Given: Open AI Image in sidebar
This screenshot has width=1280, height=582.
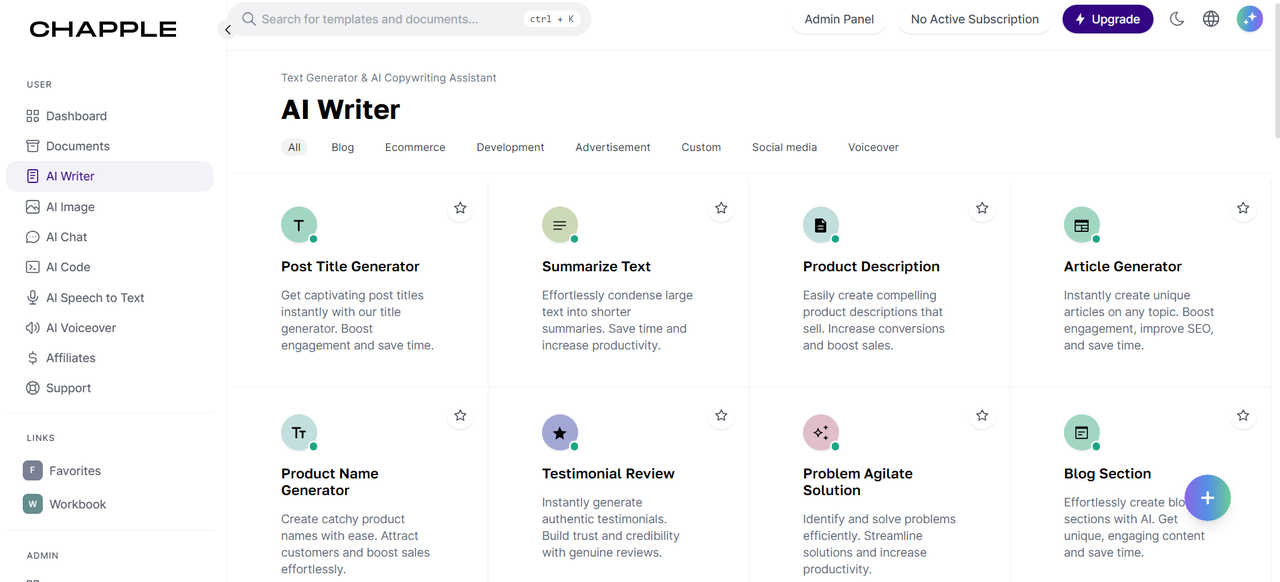Looking at the screenshot, I should click(x=70, y=207).
